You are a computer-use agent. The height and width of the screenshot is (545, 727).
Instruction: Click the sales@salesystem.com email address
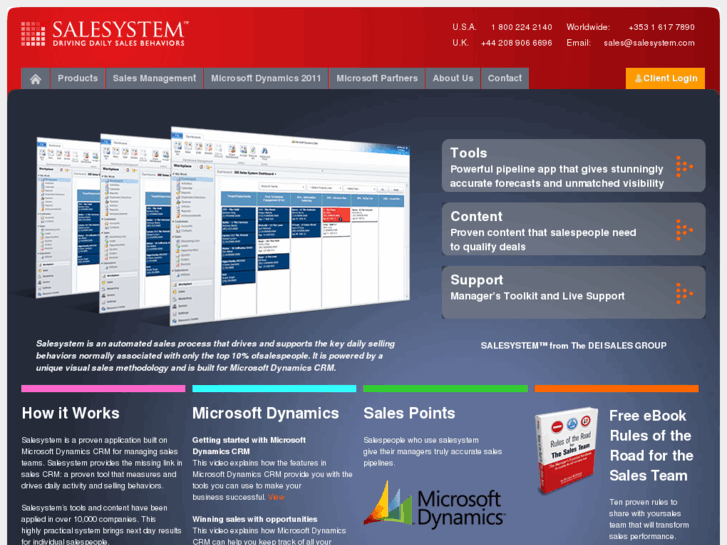point(649,43)
